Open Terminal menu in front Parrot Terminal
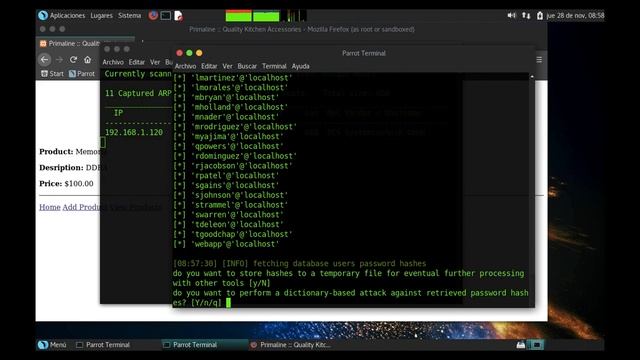640x360 pixels. click(274, 66)
